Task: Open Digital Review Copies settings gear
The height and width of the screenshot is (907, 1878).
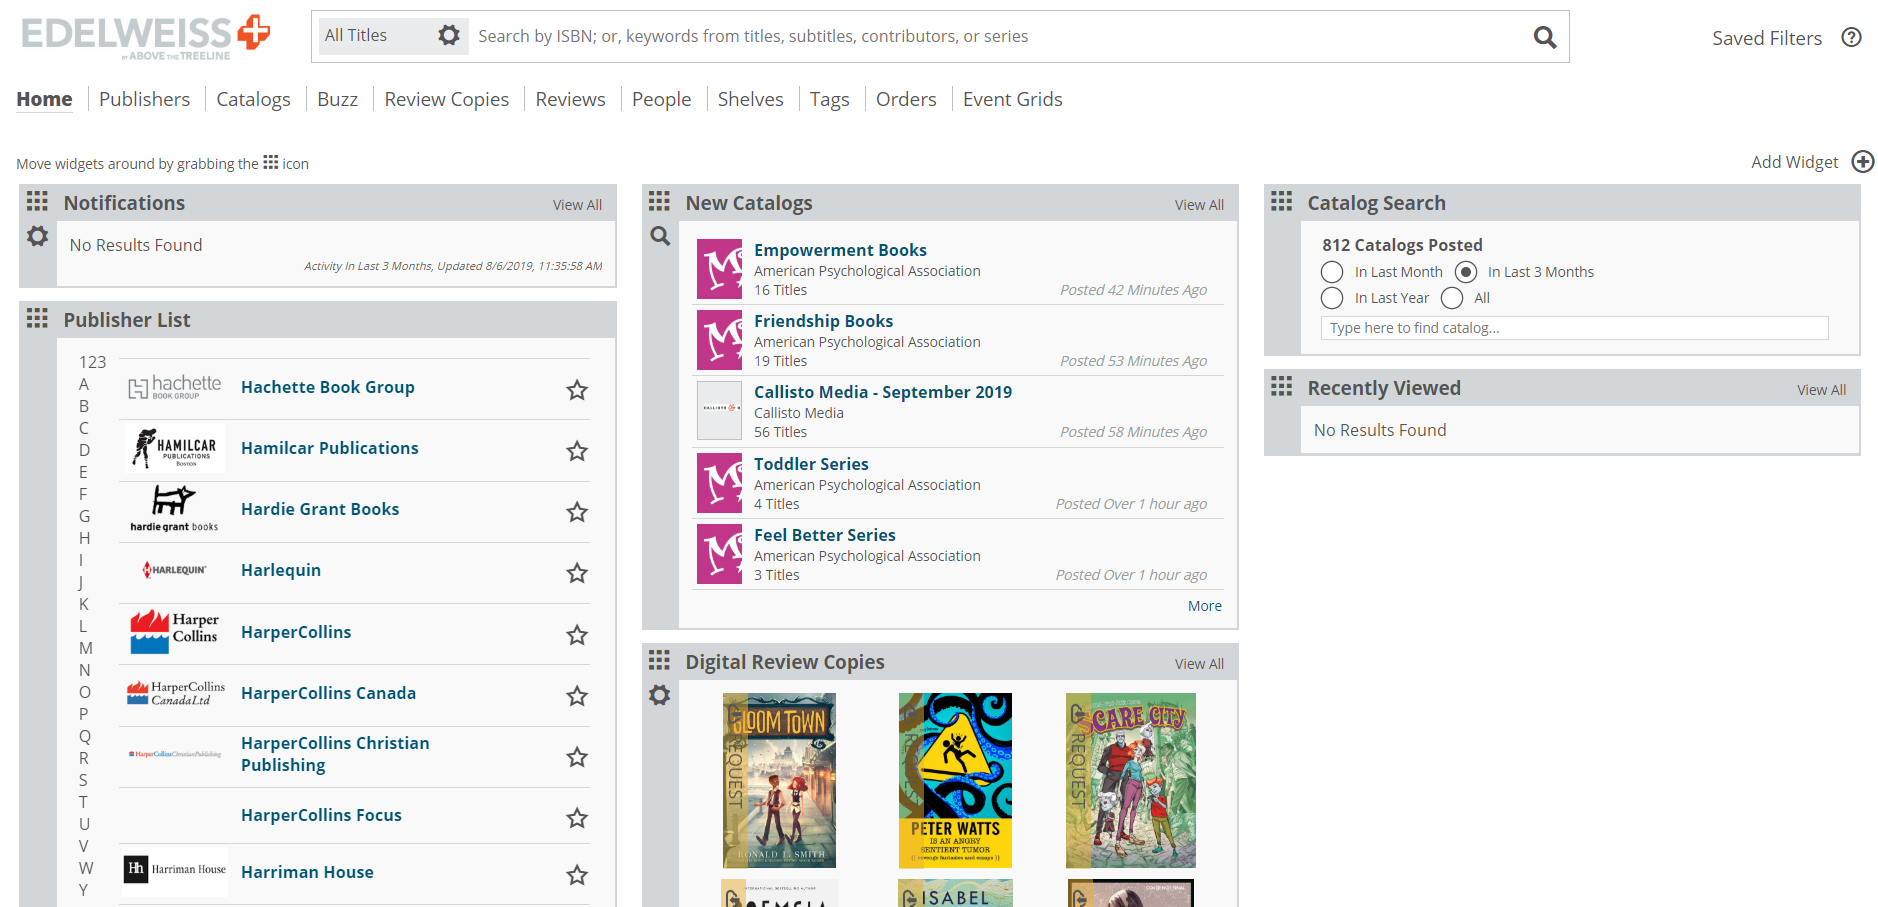Action: [659, 695]
